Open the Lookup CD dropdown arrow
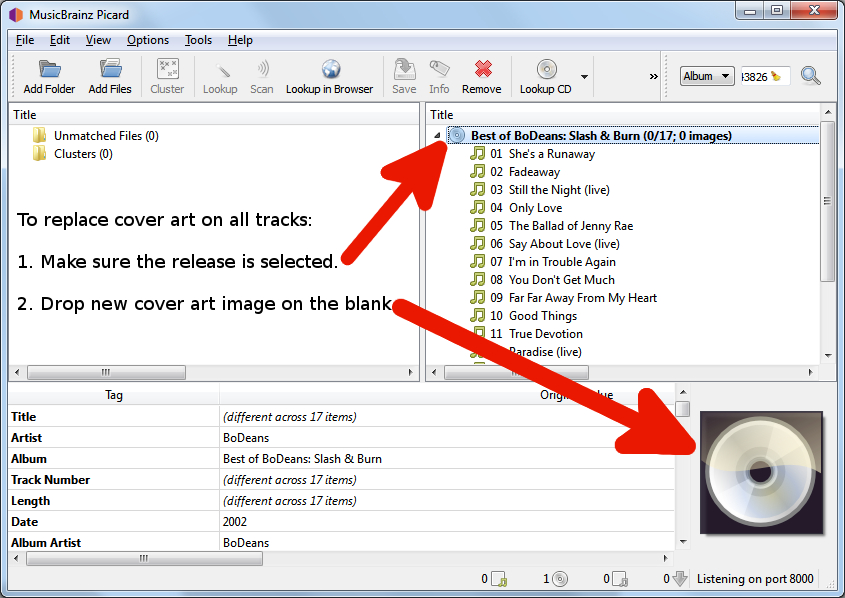 click(x=584, y=77)
